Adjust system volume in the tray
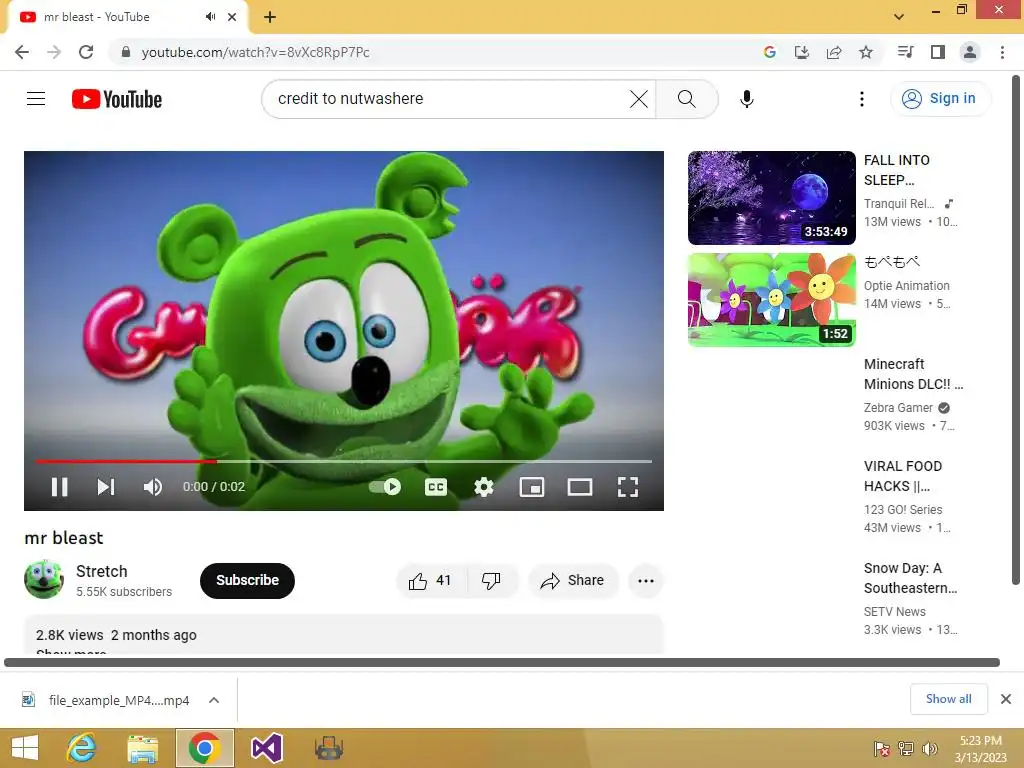The height and width of the screenshot is (768, 1024). pos(929,748)
